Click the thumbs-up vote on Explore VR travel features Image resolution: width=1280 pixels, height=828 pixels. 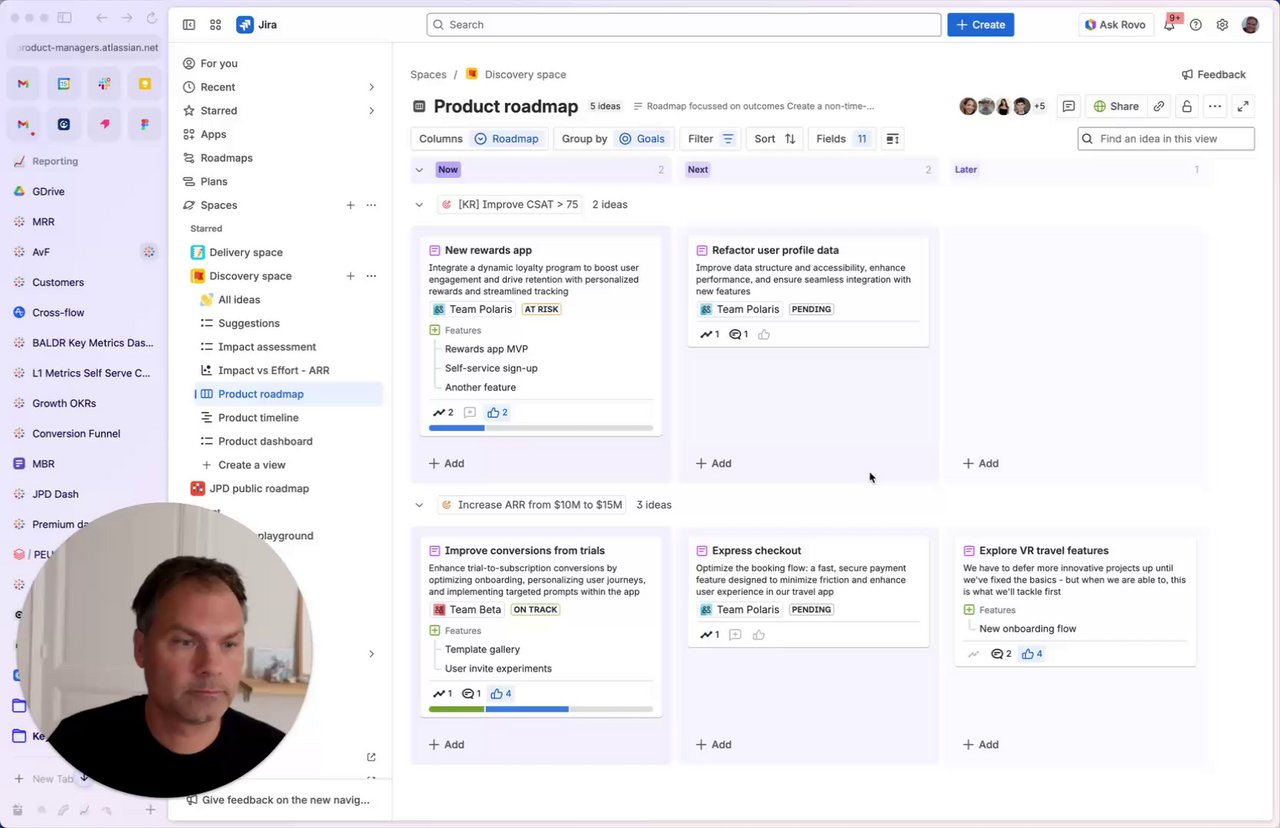1033,654
